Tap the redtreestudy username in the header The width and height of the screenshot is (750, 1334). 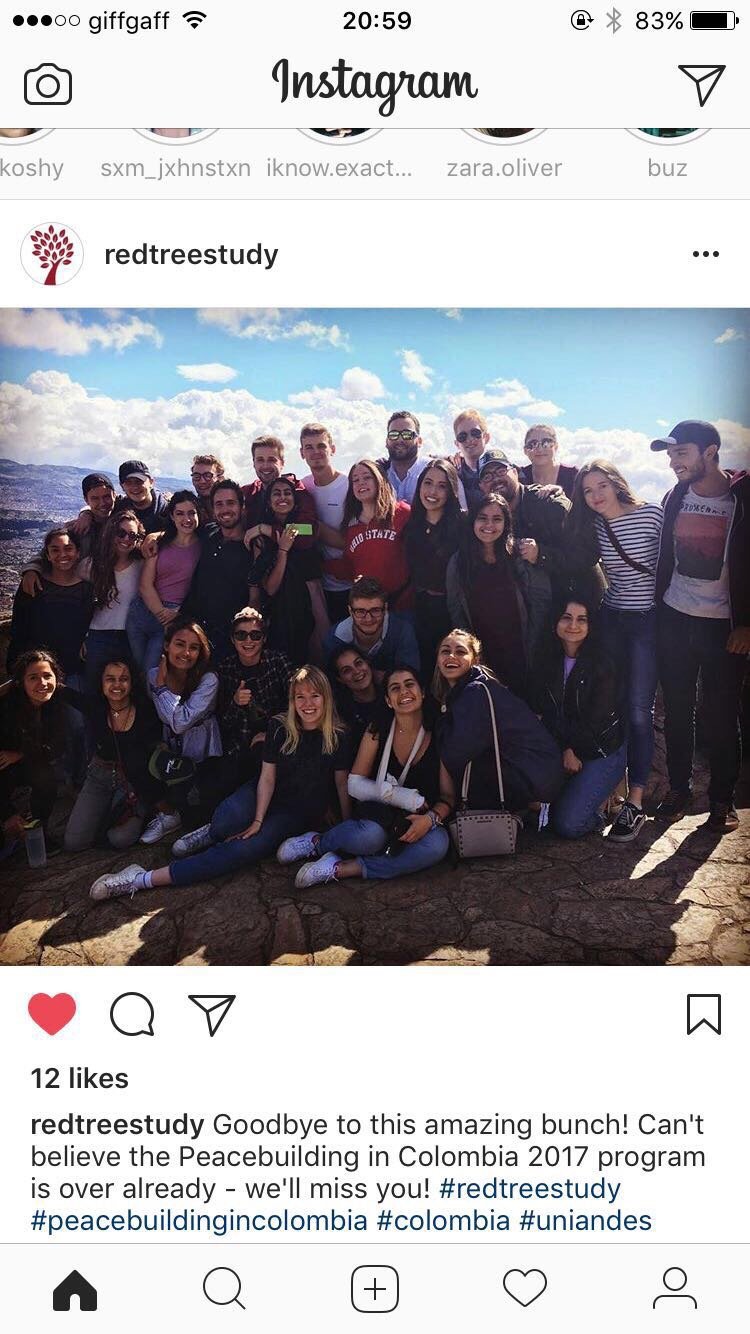tap(191, 254)
